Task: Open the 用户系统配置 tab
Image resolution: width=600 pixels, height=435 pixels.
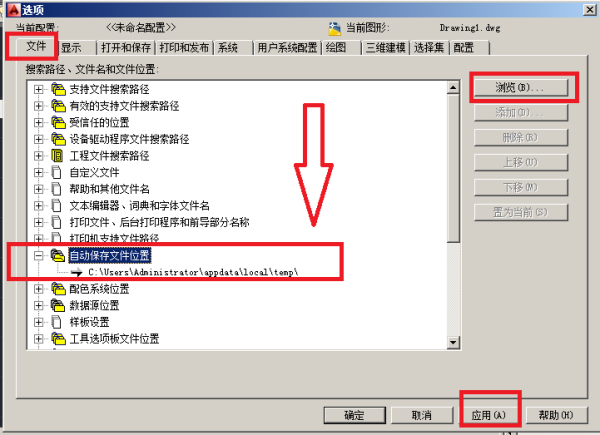Action: tap(287, 48)
